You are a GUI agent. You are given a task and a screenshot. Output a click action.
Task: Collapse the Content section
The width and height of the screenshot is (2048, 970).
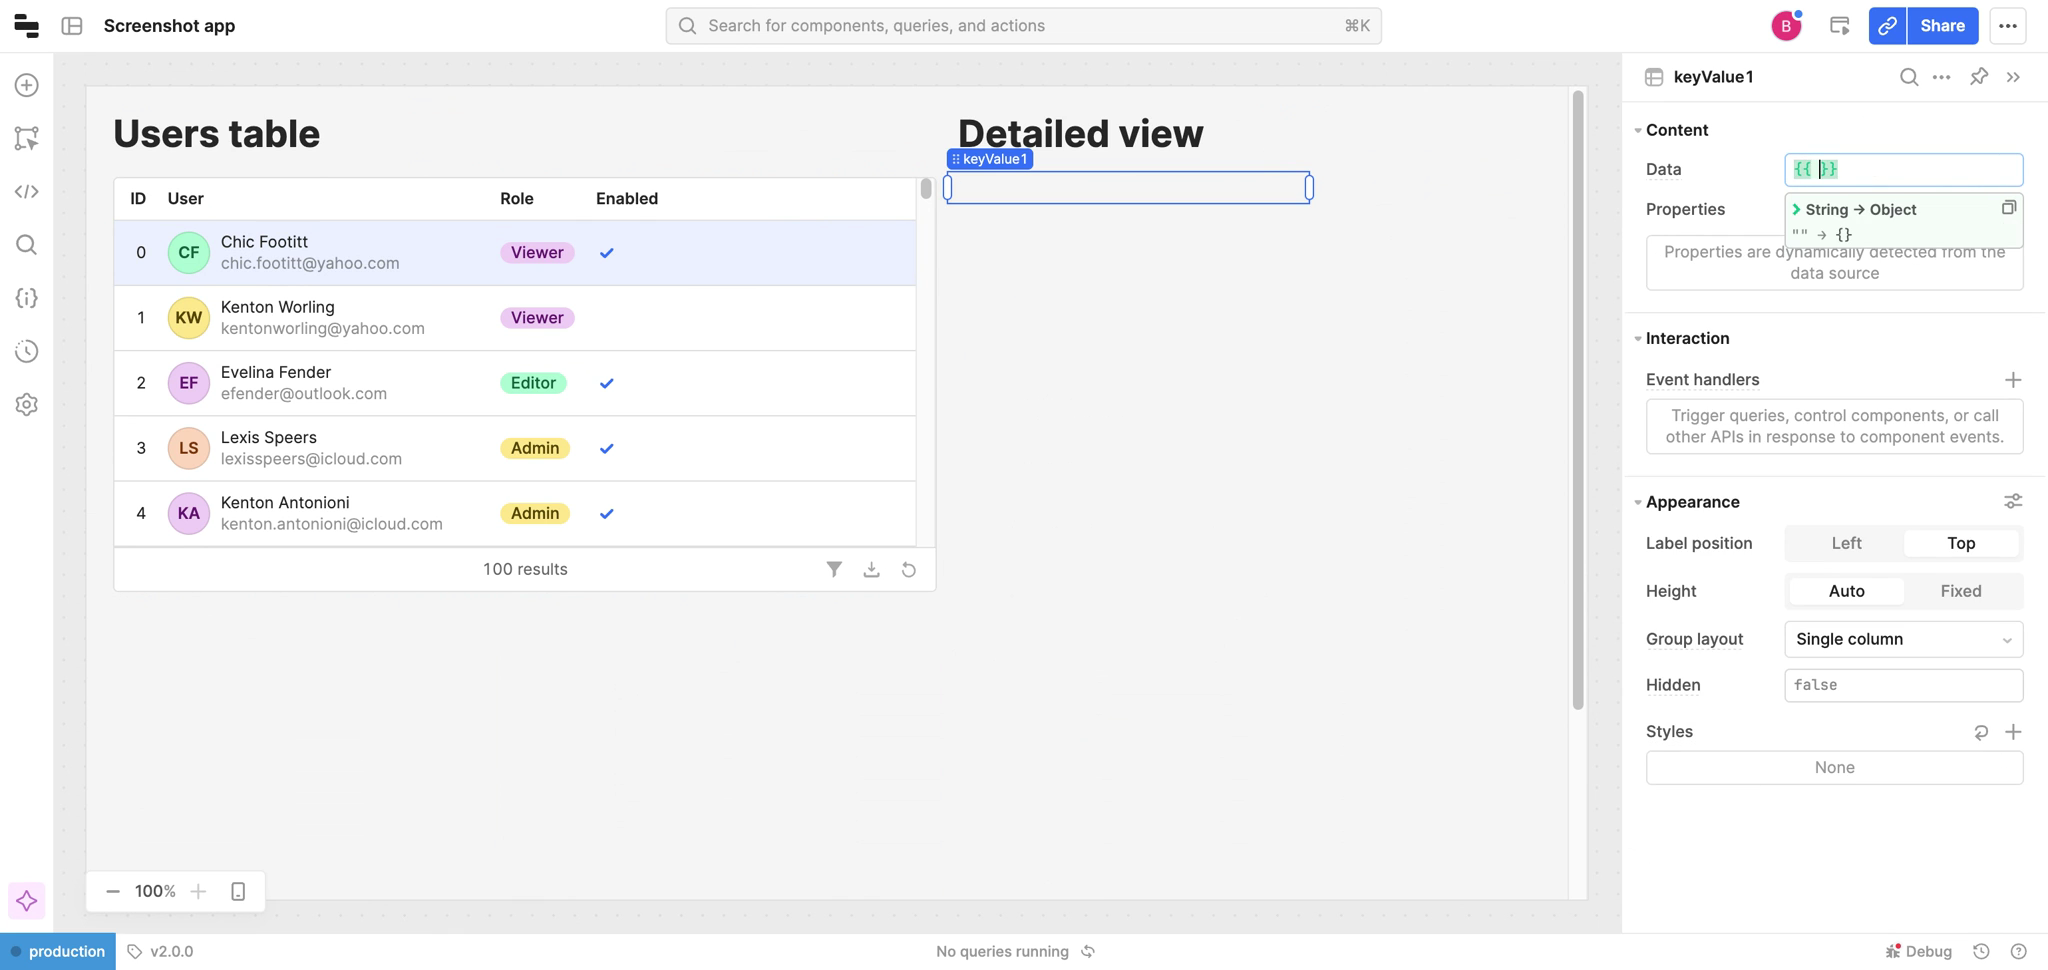1638,130
